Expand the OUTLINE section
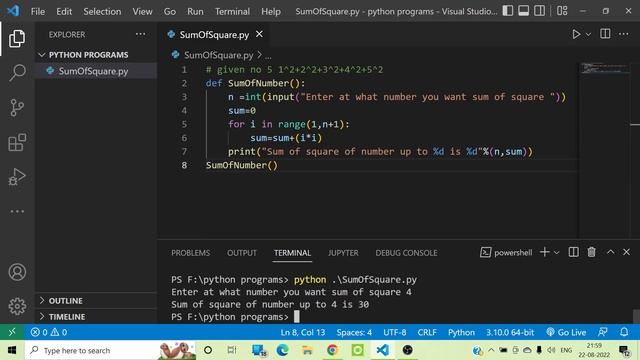 (96, 301)
